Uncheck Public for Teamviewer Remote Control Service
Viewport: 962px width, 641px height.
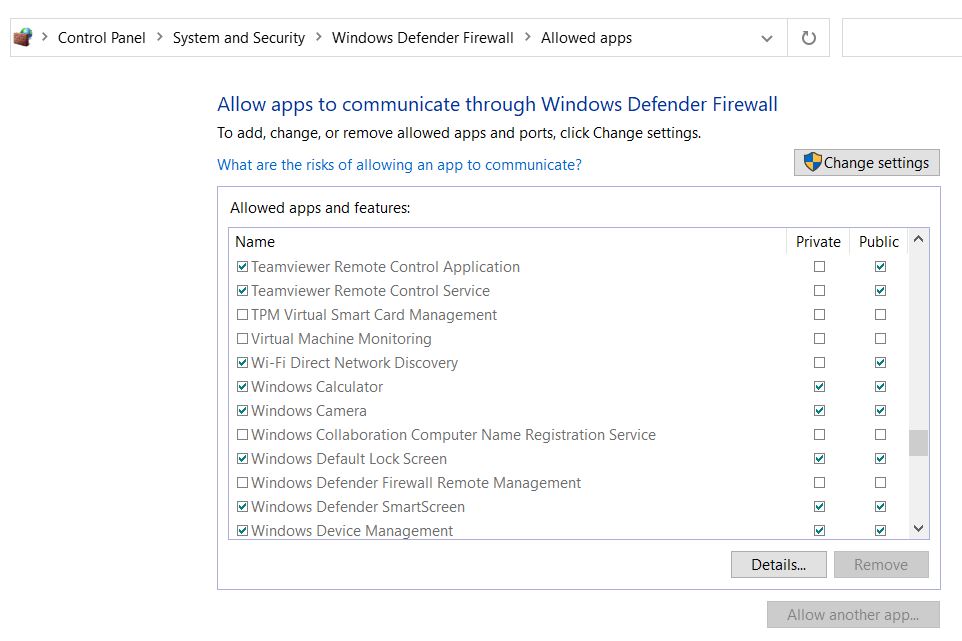880,291
